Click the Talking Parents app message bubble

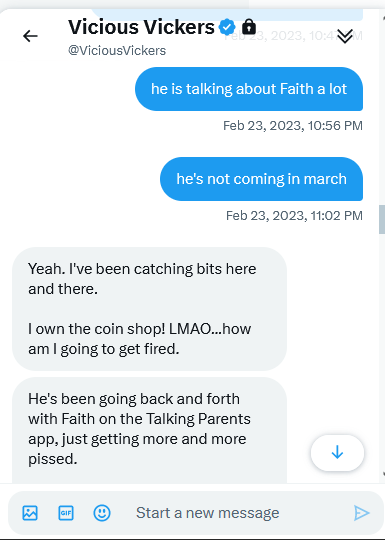coord(149,430)
